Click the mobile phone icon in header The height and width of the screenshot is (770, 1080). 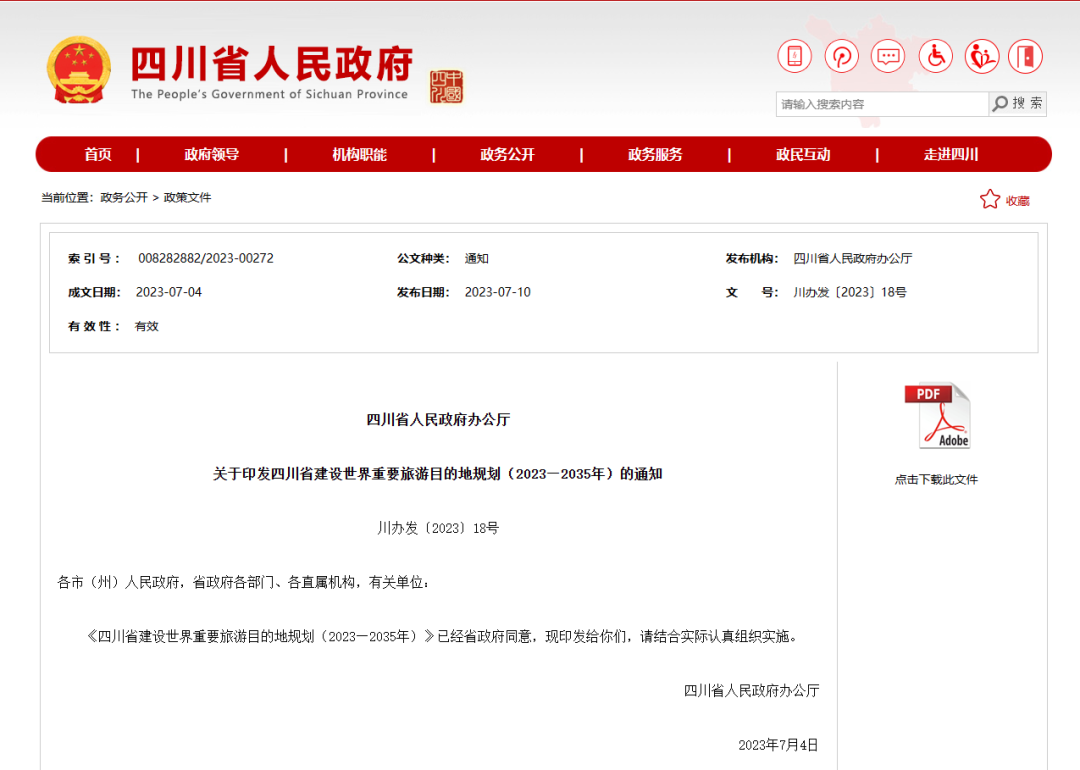(x=794, y=56)
